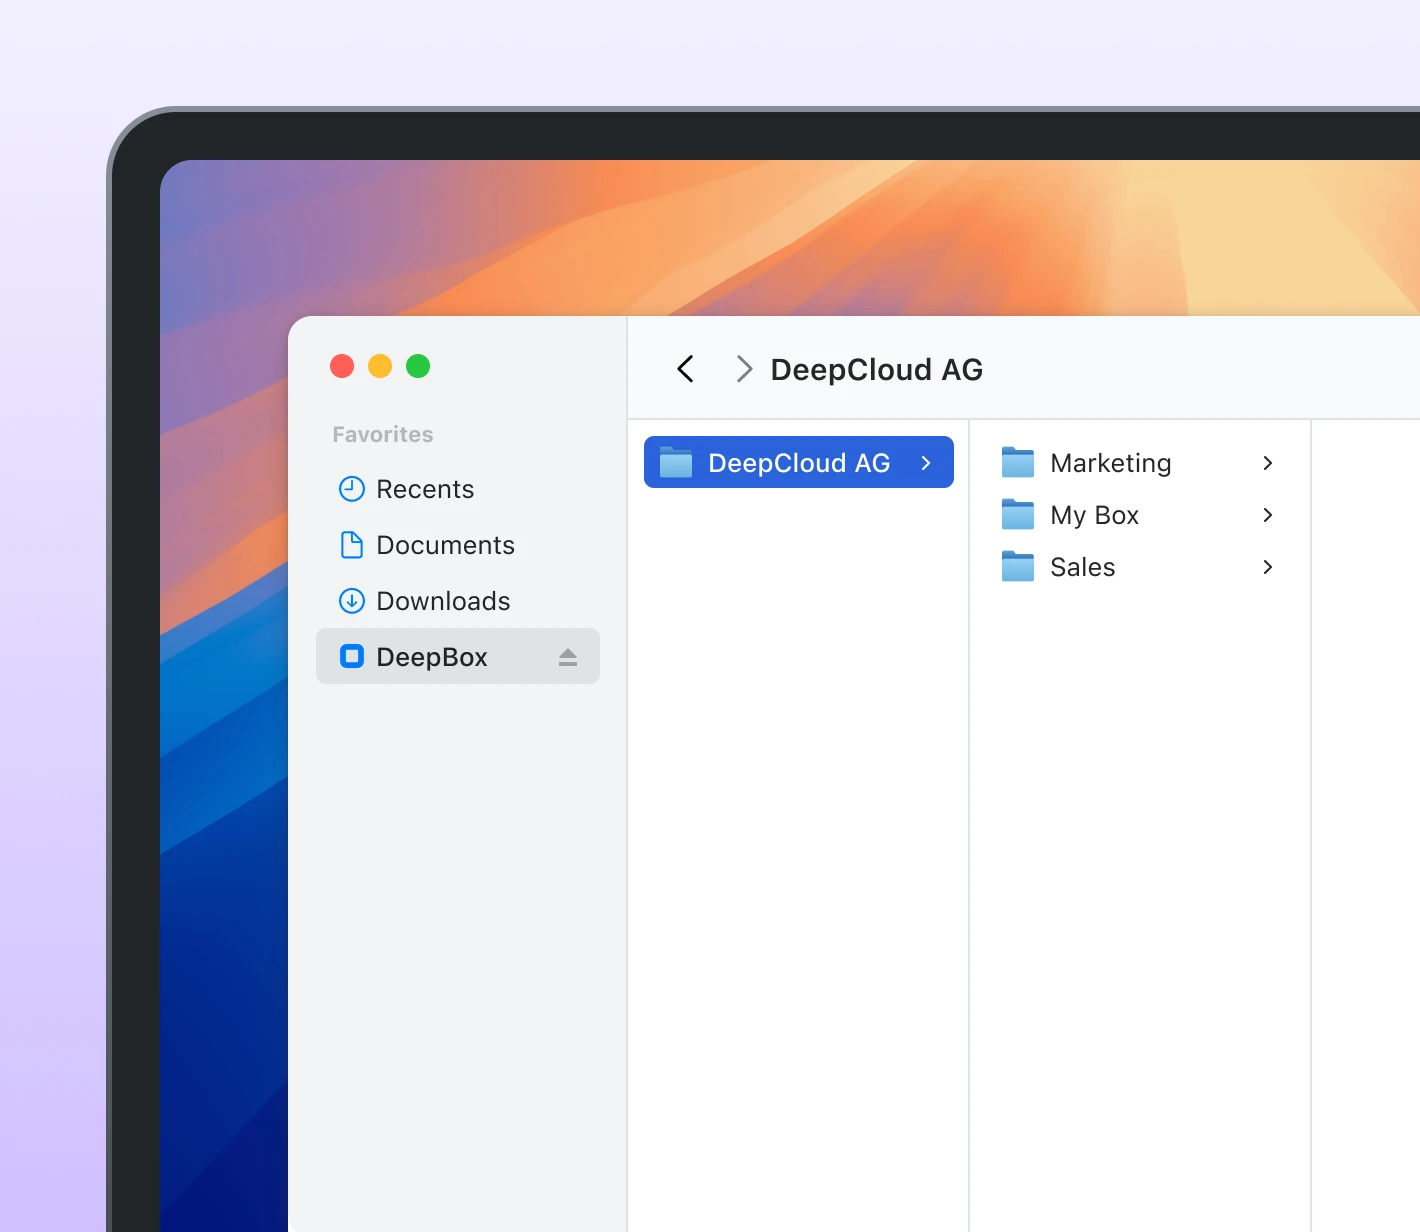Select the Sales folder name
This screenshot has width=1420, height=1232.
1082,567
